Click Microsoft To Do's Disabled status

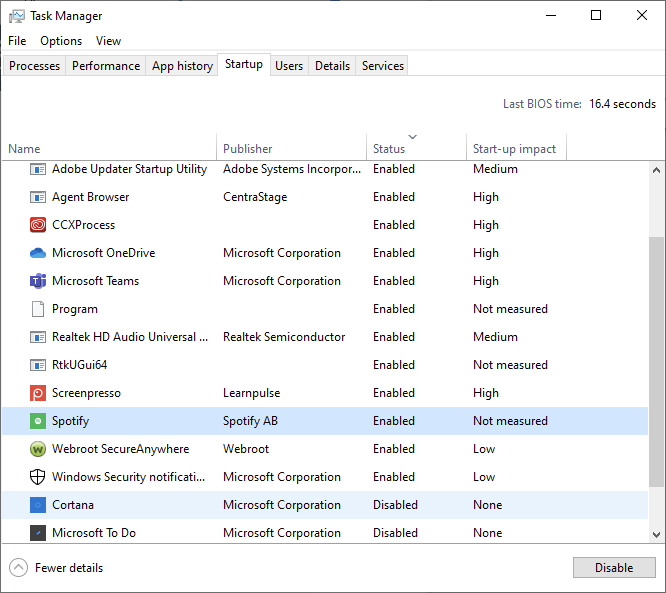tap(395, 533)
